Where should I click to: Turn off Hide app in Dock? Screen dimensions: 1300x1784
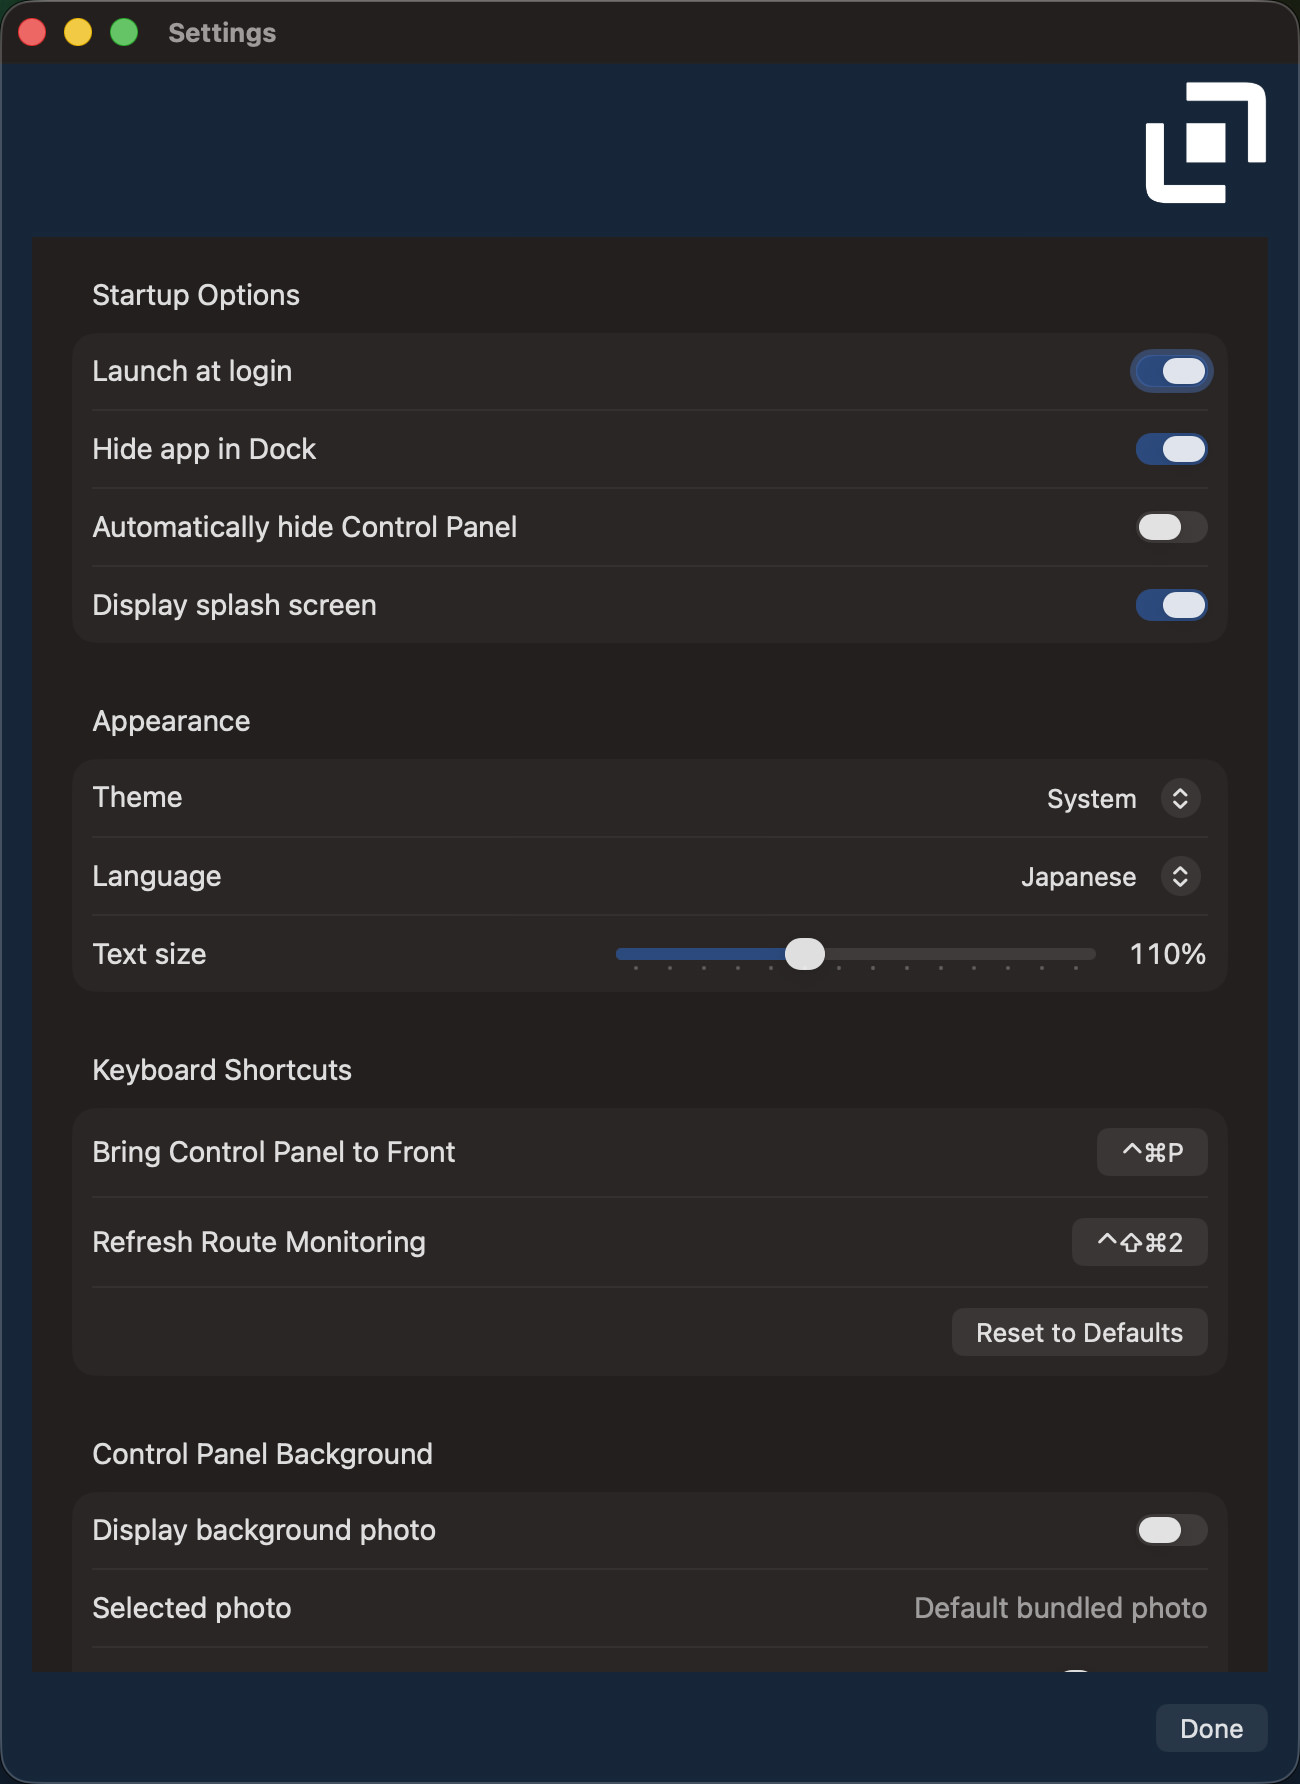tap(1171, 450)
